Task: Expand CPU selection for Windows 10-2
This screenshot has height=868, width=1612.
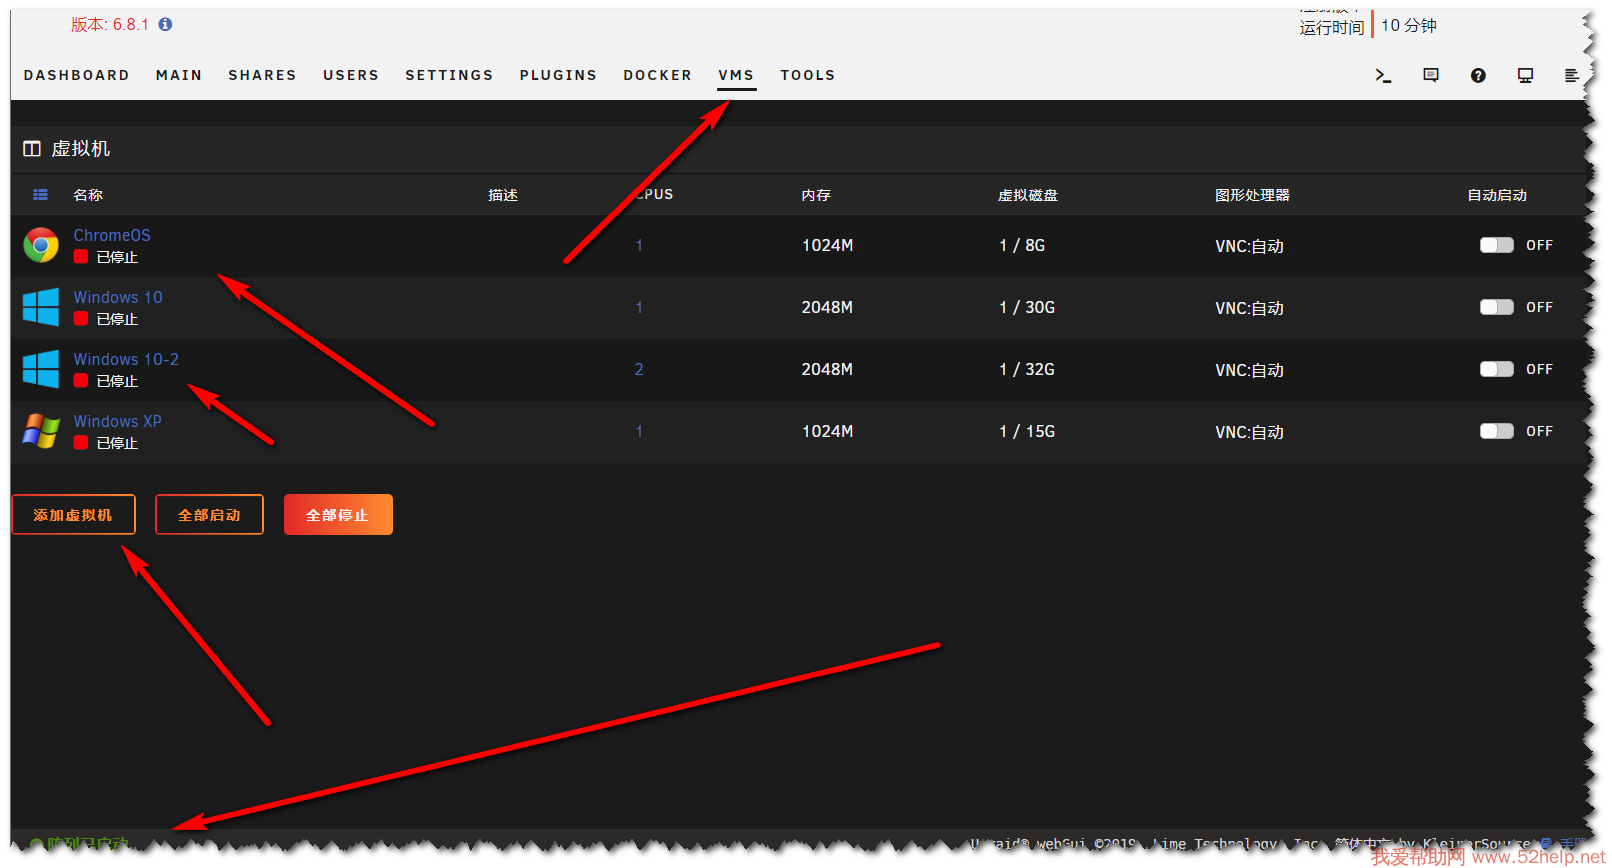Action: click(x=639, y=369)
